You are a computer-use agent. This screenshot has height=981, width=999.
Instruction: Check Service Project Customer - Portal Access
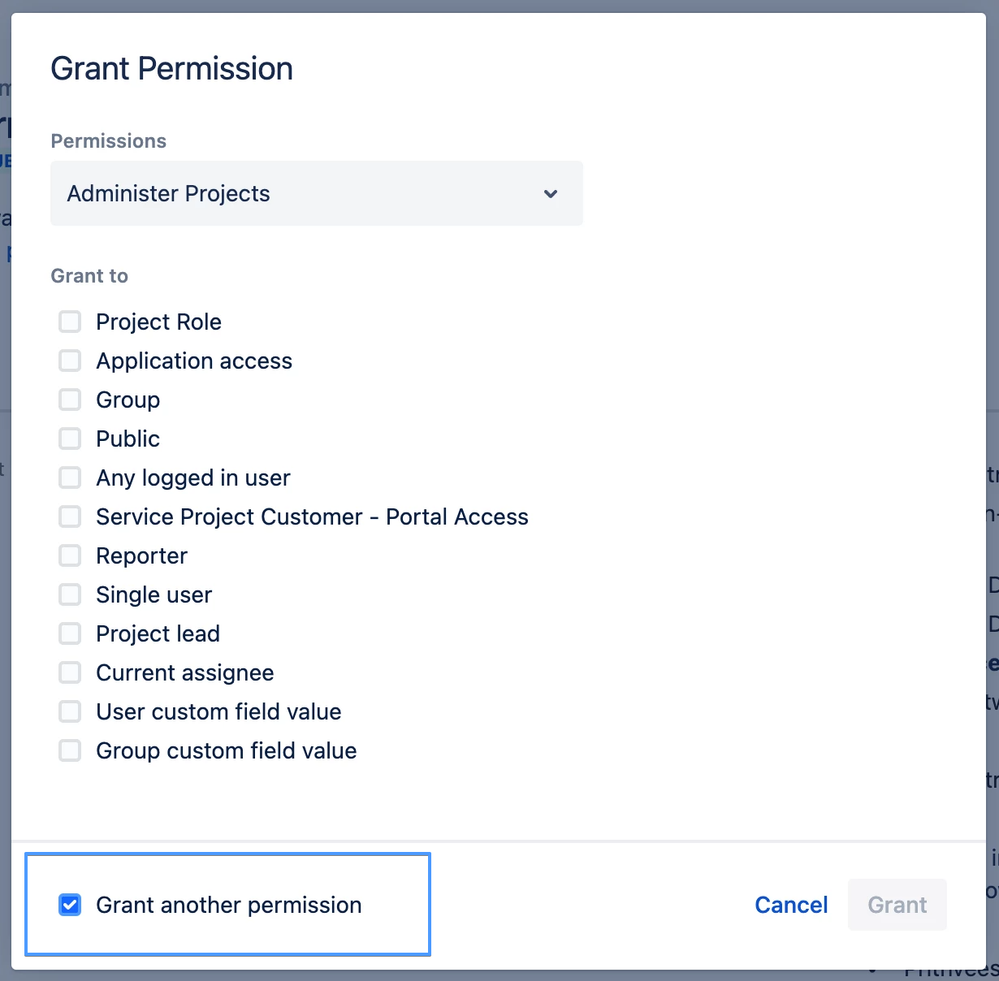[69, 516]
